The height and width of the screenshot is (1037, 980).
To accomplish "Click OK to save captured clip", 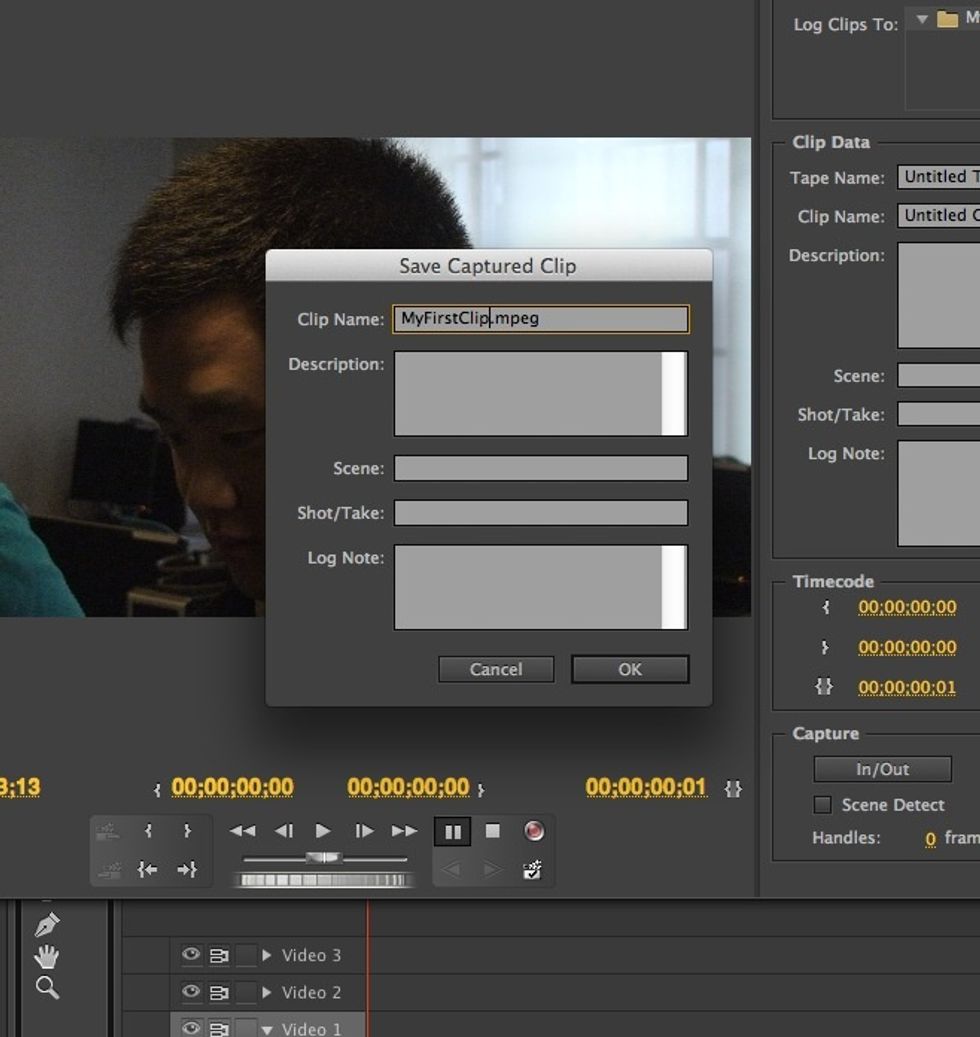I will coord(630,669).
